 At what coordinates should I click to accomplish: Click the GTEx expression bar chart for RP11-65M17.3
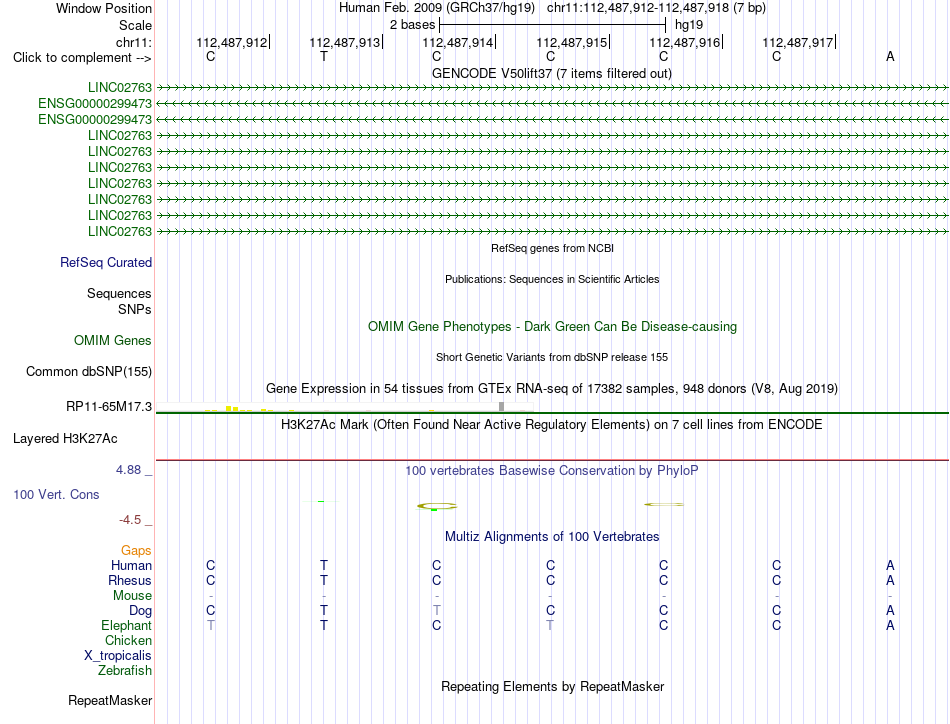pyautogui.click(x=344, y=407)
